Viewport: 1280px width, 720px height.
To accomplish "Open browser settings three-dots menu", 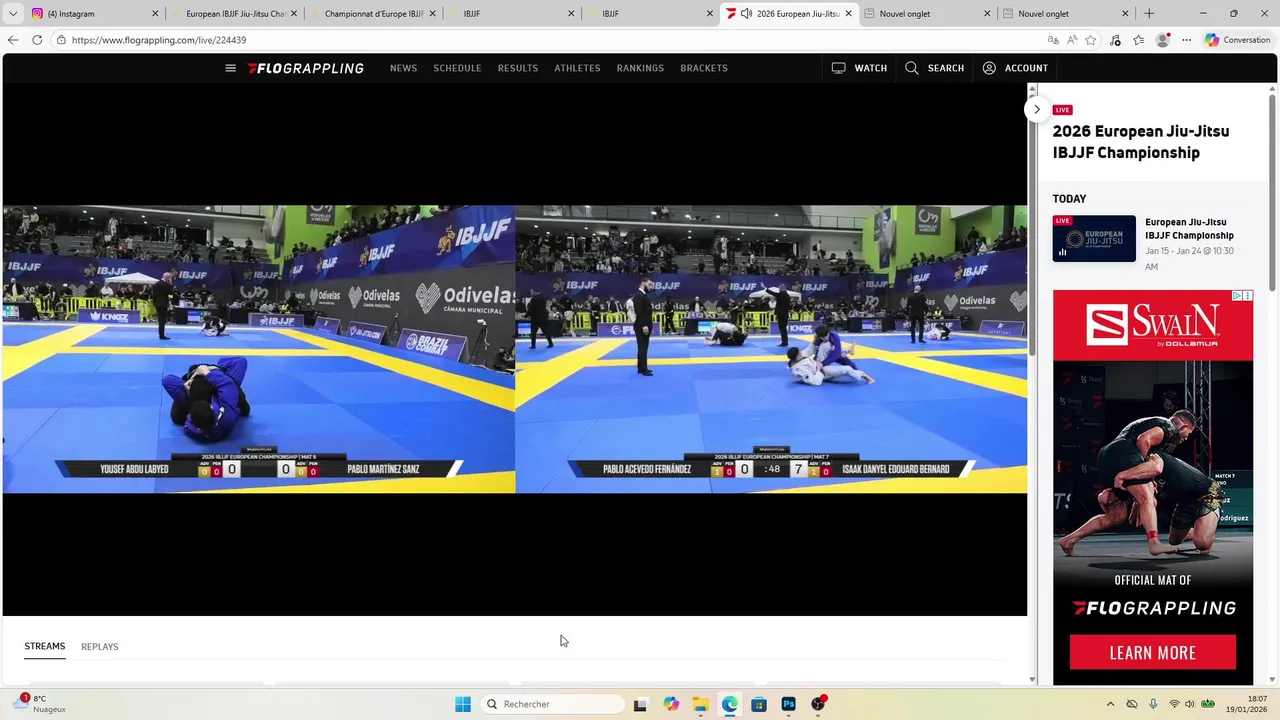I will [1186, 40].
